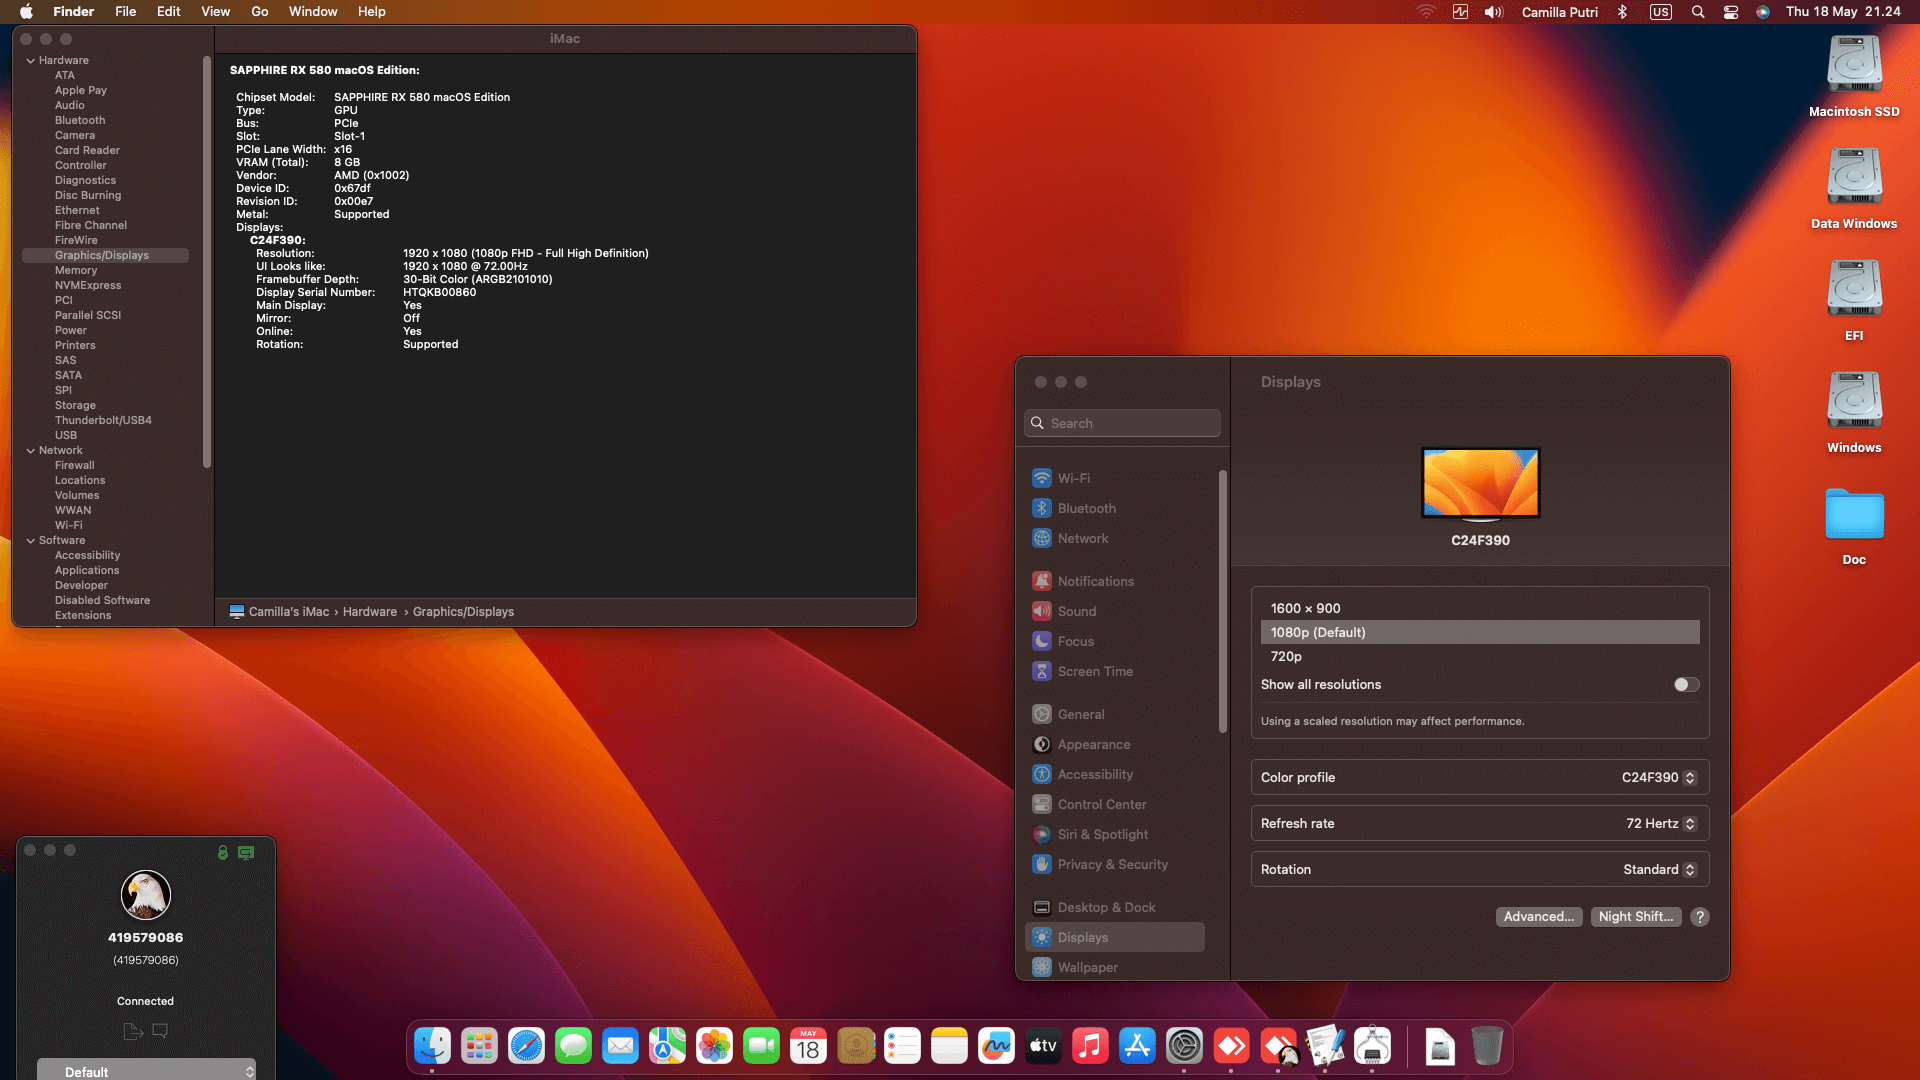Collapse the Hardware section in System Information
This screenshot has height=1080, width=1920.
click(x=31, y=61)
